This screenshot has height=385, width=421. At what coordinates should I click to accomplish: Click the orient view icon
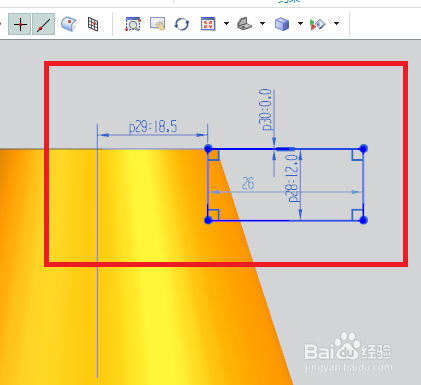pyautogui.click(x=244, y=24)
